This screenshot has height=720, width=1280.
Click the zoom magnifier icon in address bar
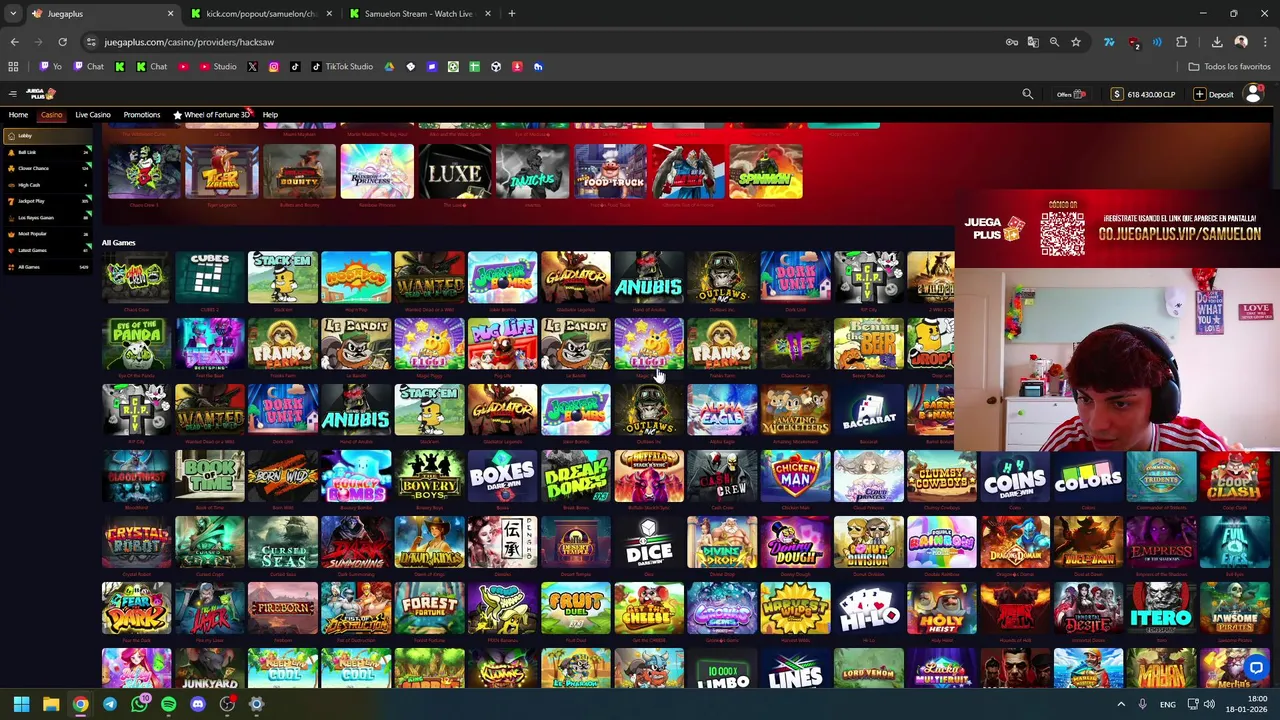tap(1054, 42)
